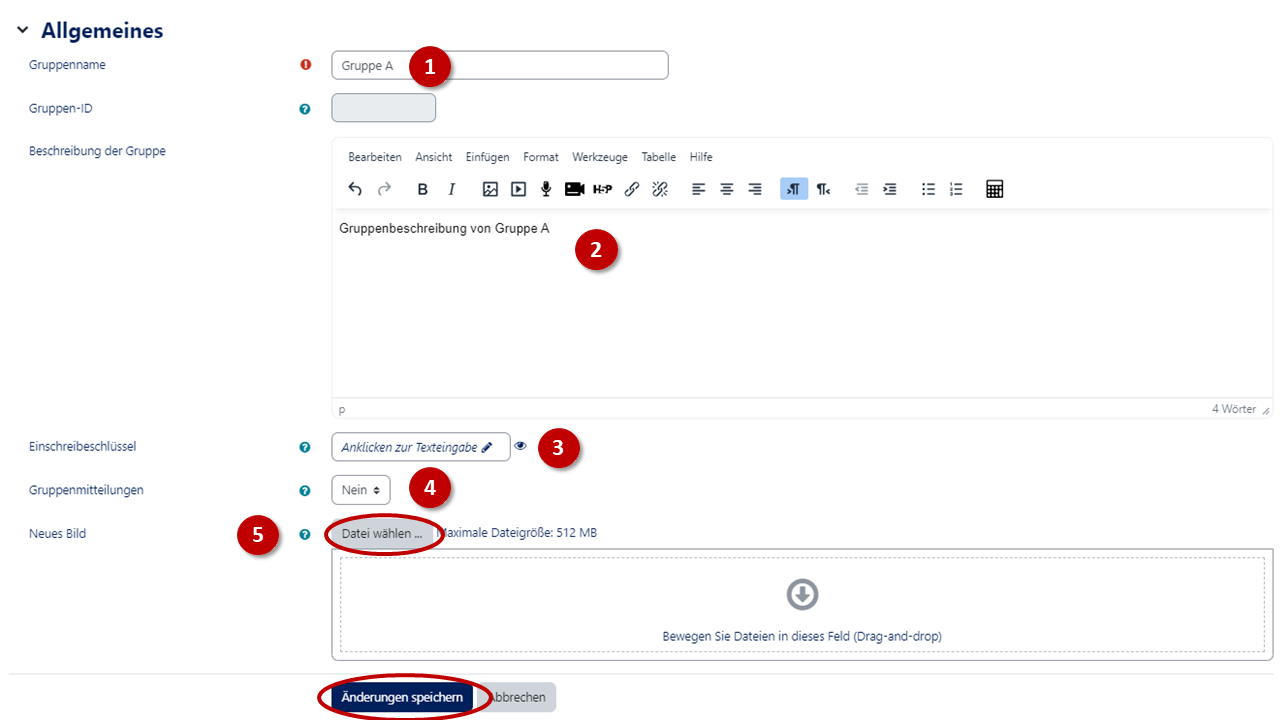Click the Datei wählen button
The width and height of the screenshot is (1280, 720).
coord(382,534)
